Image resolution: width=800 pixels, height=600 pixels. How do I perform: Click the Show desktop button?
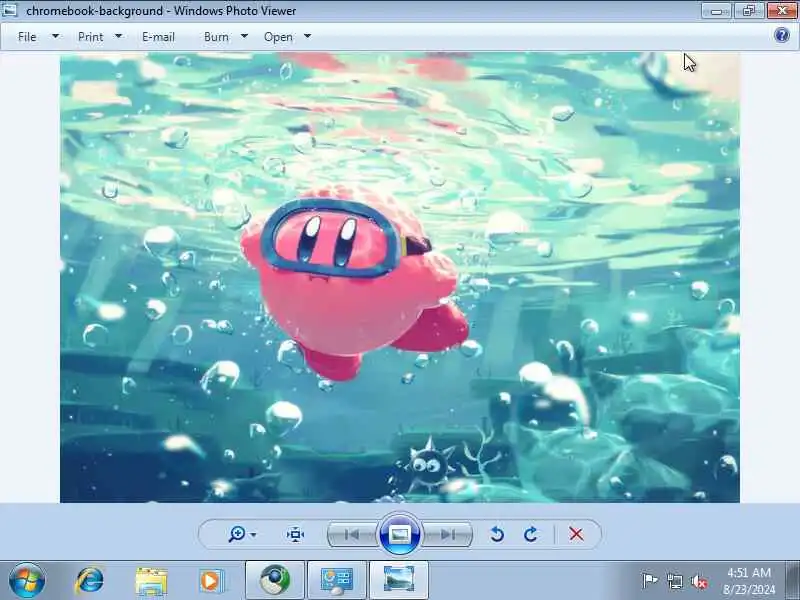793,580
